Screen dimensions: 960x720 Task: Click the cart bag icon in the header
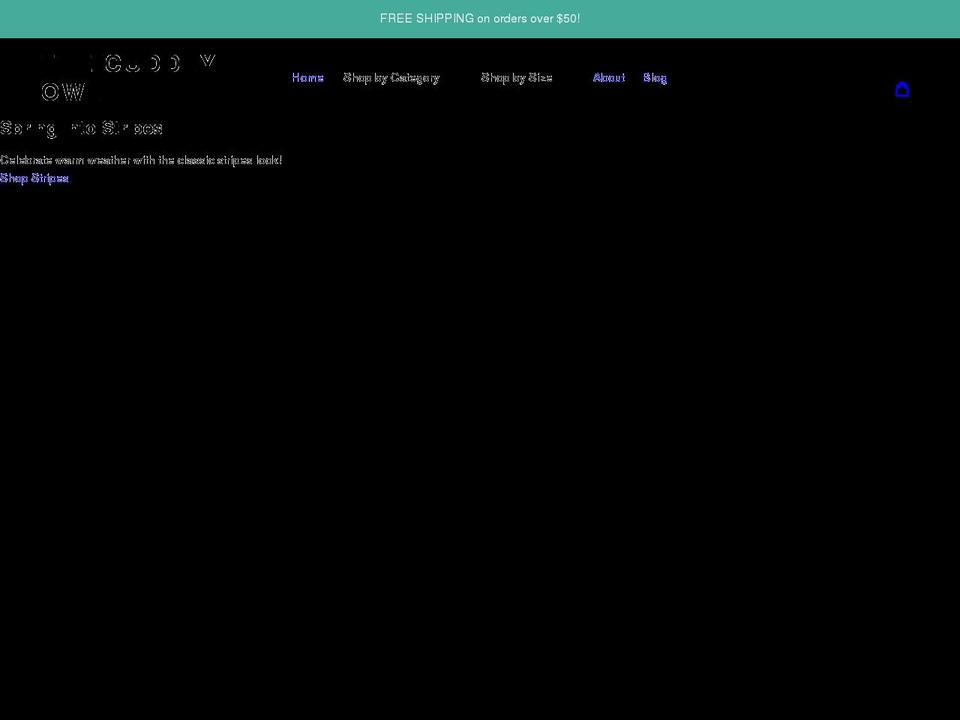903,90
